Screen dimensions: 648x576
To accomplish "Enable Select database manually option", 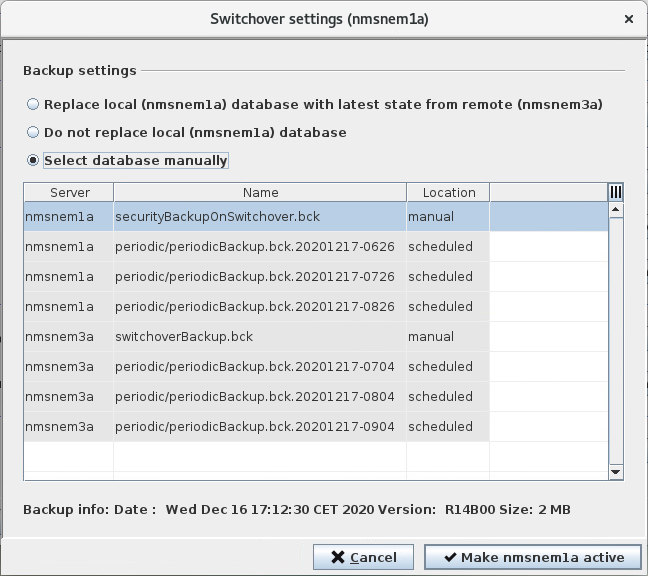I will 34,160.
